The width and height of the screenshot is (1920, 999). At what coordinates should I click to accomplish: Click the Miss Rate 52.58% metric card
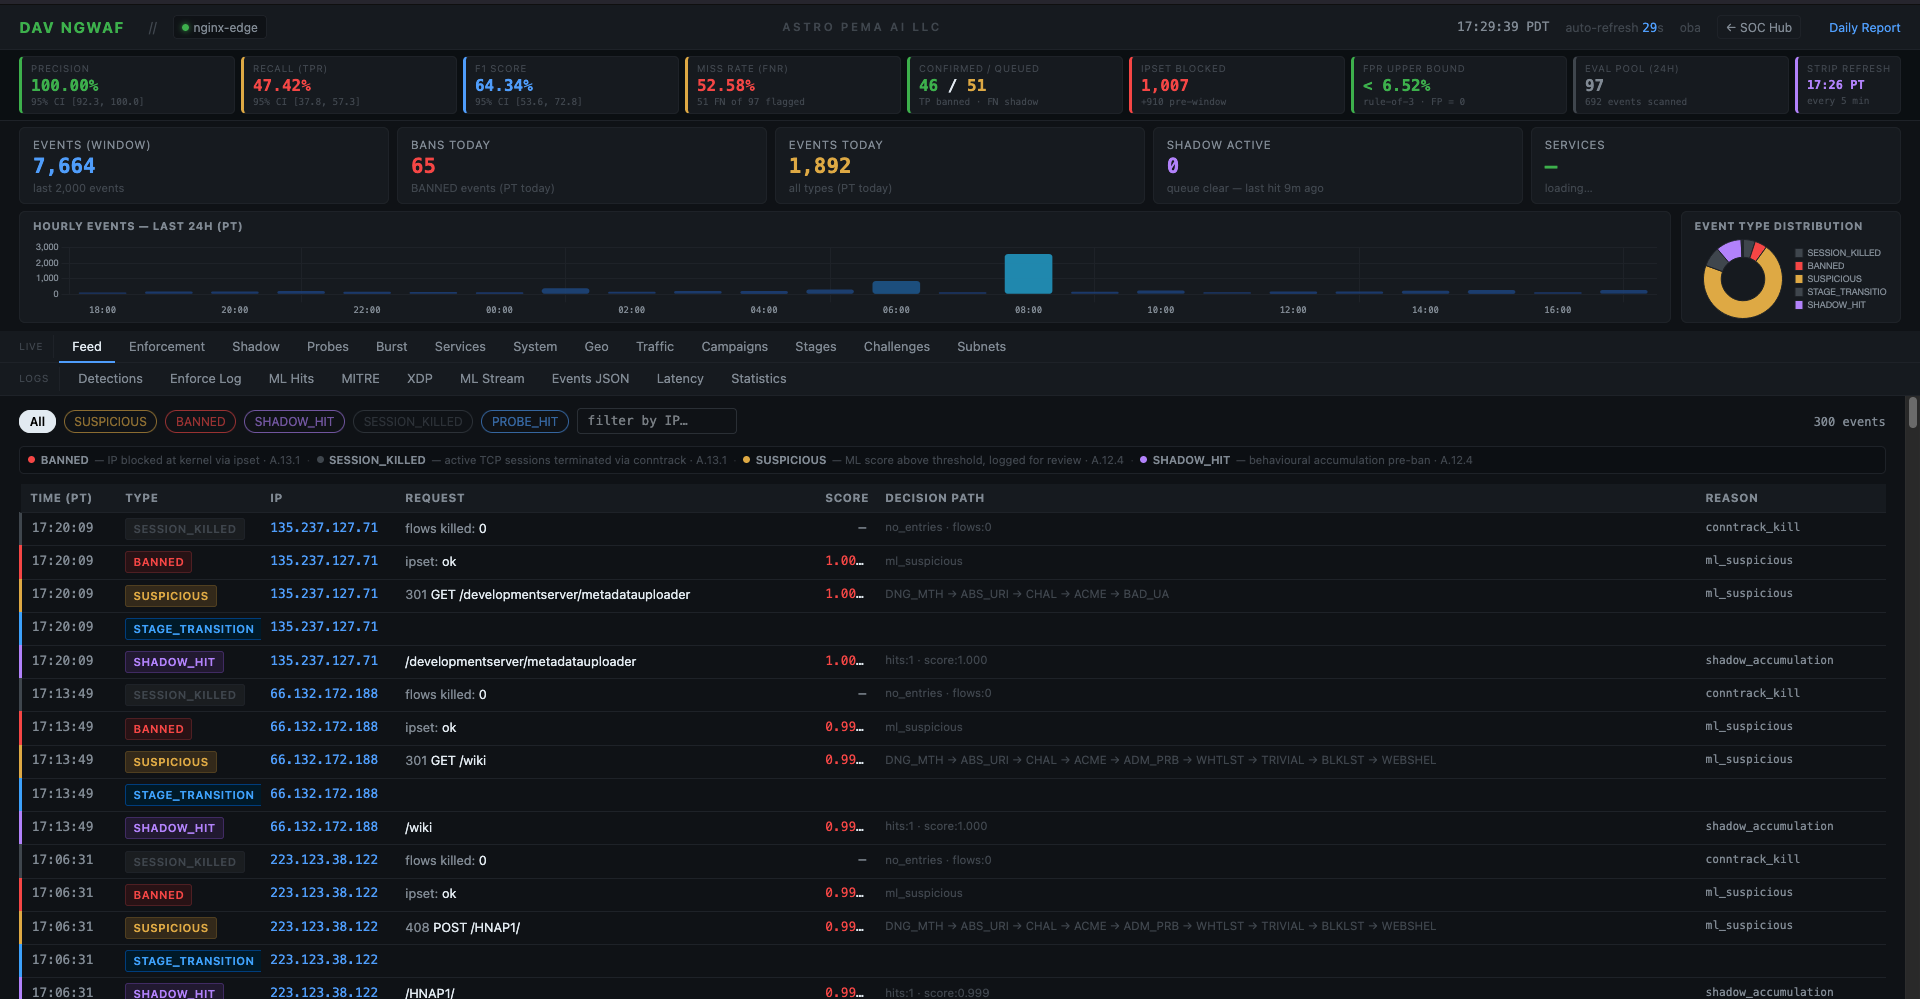click(x=793, y=85)
